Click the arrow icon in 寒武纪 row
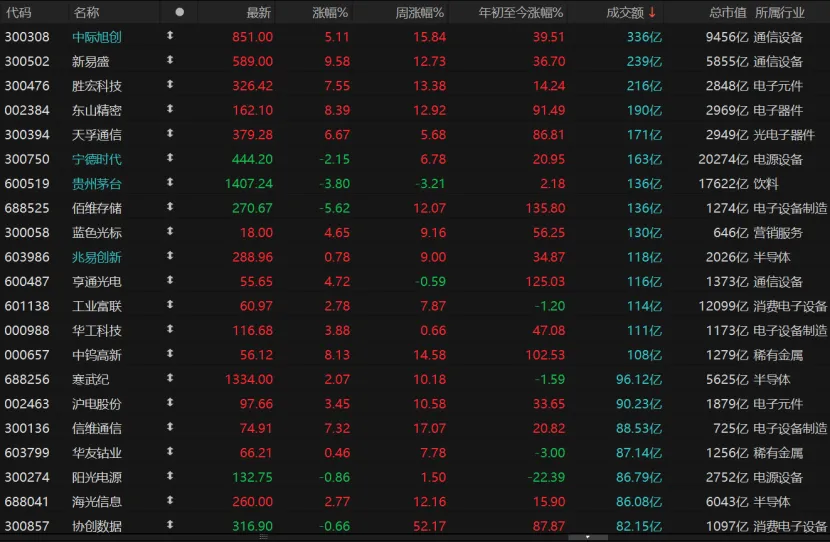The width and height of the screenshot is (830, 542). tap(169, 379)
